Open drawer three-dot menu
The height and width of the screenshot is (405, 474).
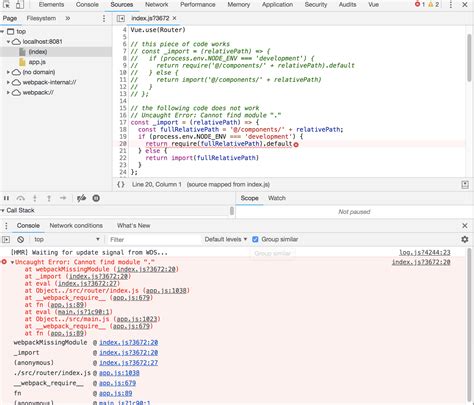pos(6,226)
